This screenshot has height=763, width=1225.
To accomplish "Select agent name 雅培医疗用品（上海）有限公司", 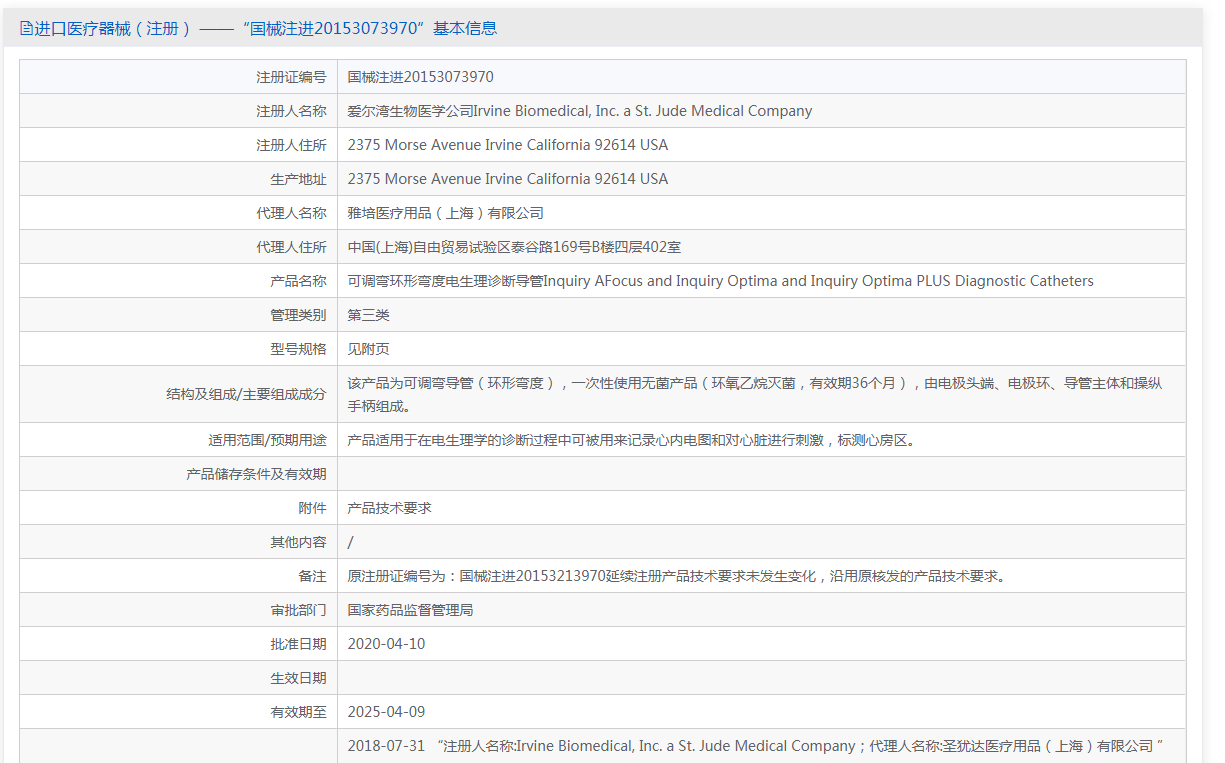I will click(446, 213).
